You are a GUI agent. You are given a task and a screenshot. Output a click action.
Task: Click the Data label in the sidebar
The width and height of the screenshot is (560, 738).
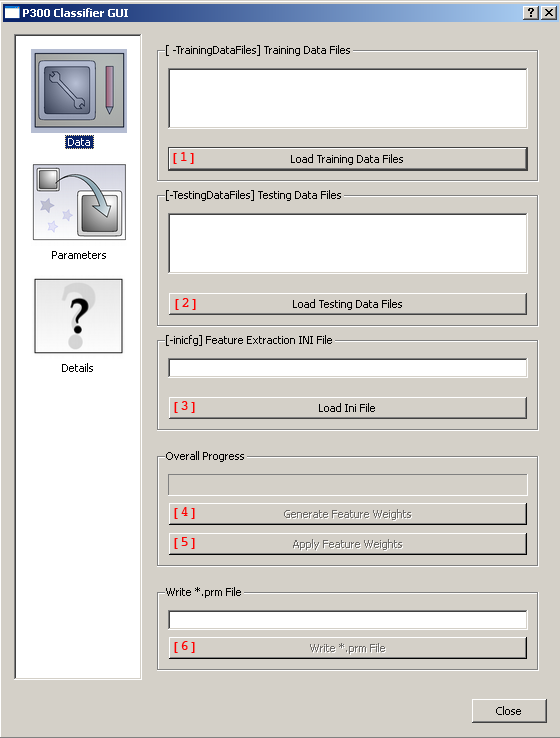pyautogui.click(x=79, y=142)
